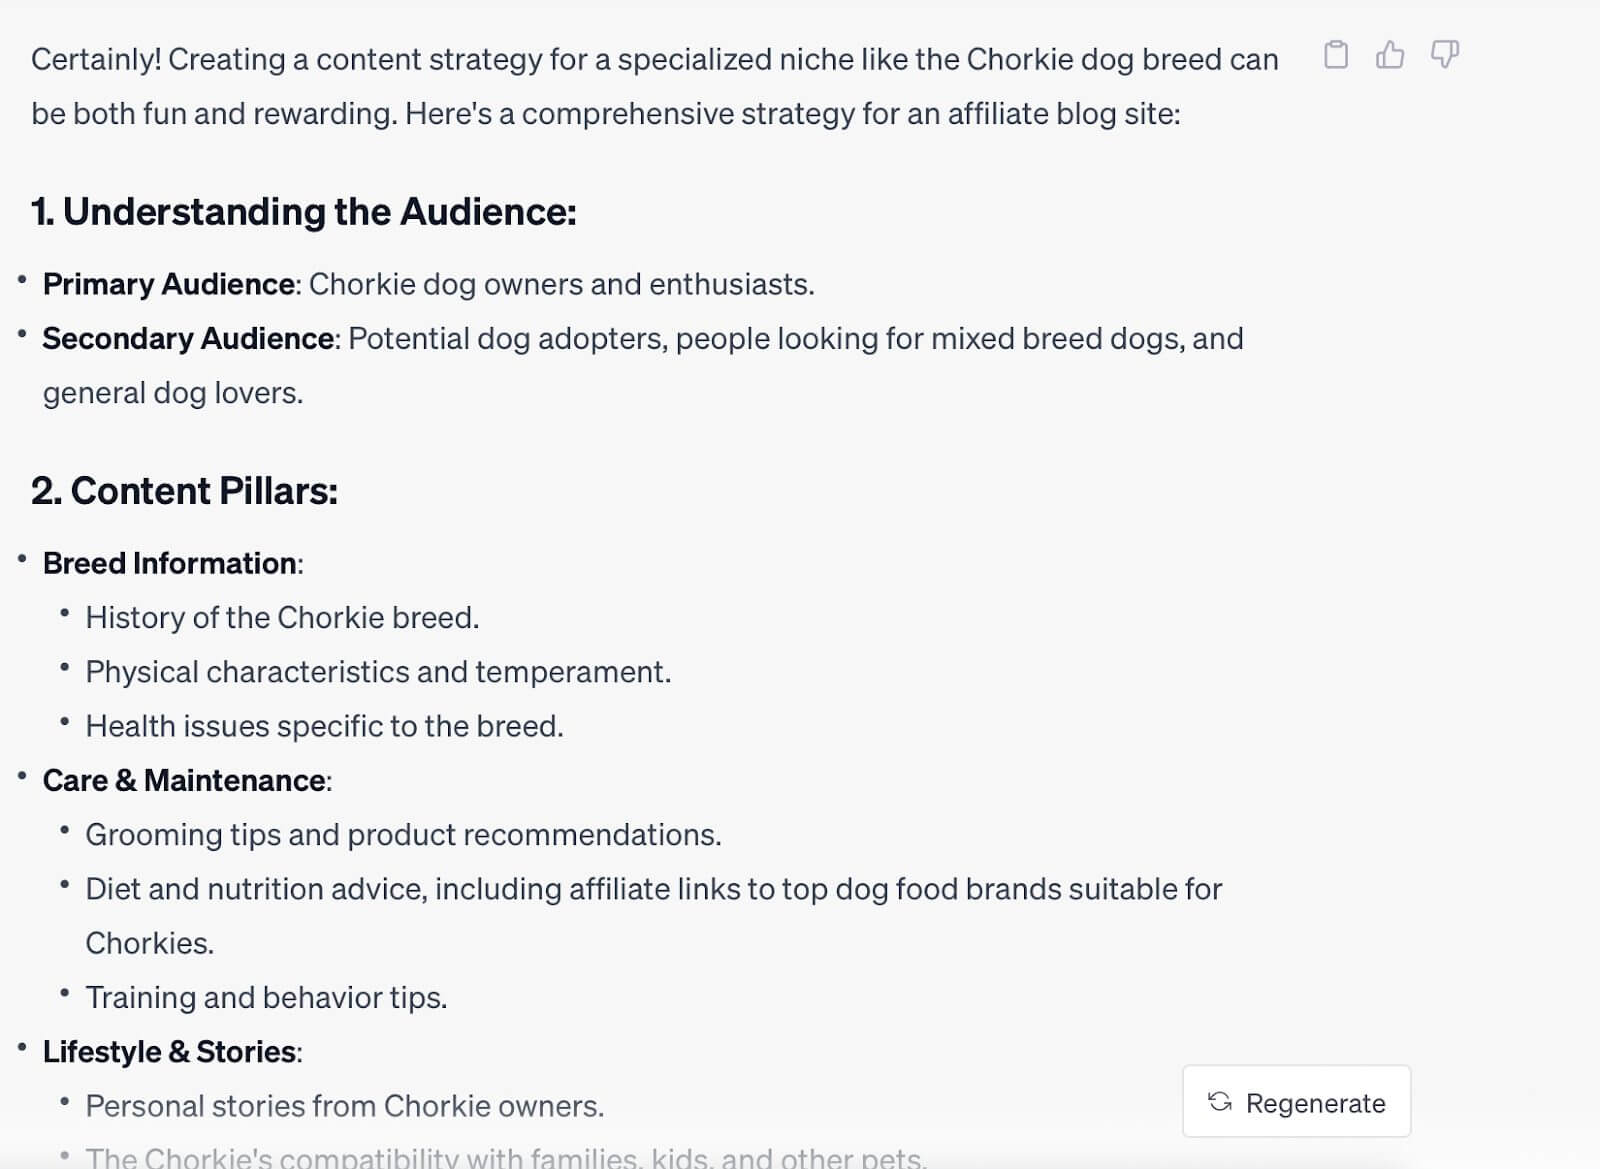Select the bold "Secondary Audience" label
The width and height of the screenshot is (1600, 1169).
(x=188, y=338)
